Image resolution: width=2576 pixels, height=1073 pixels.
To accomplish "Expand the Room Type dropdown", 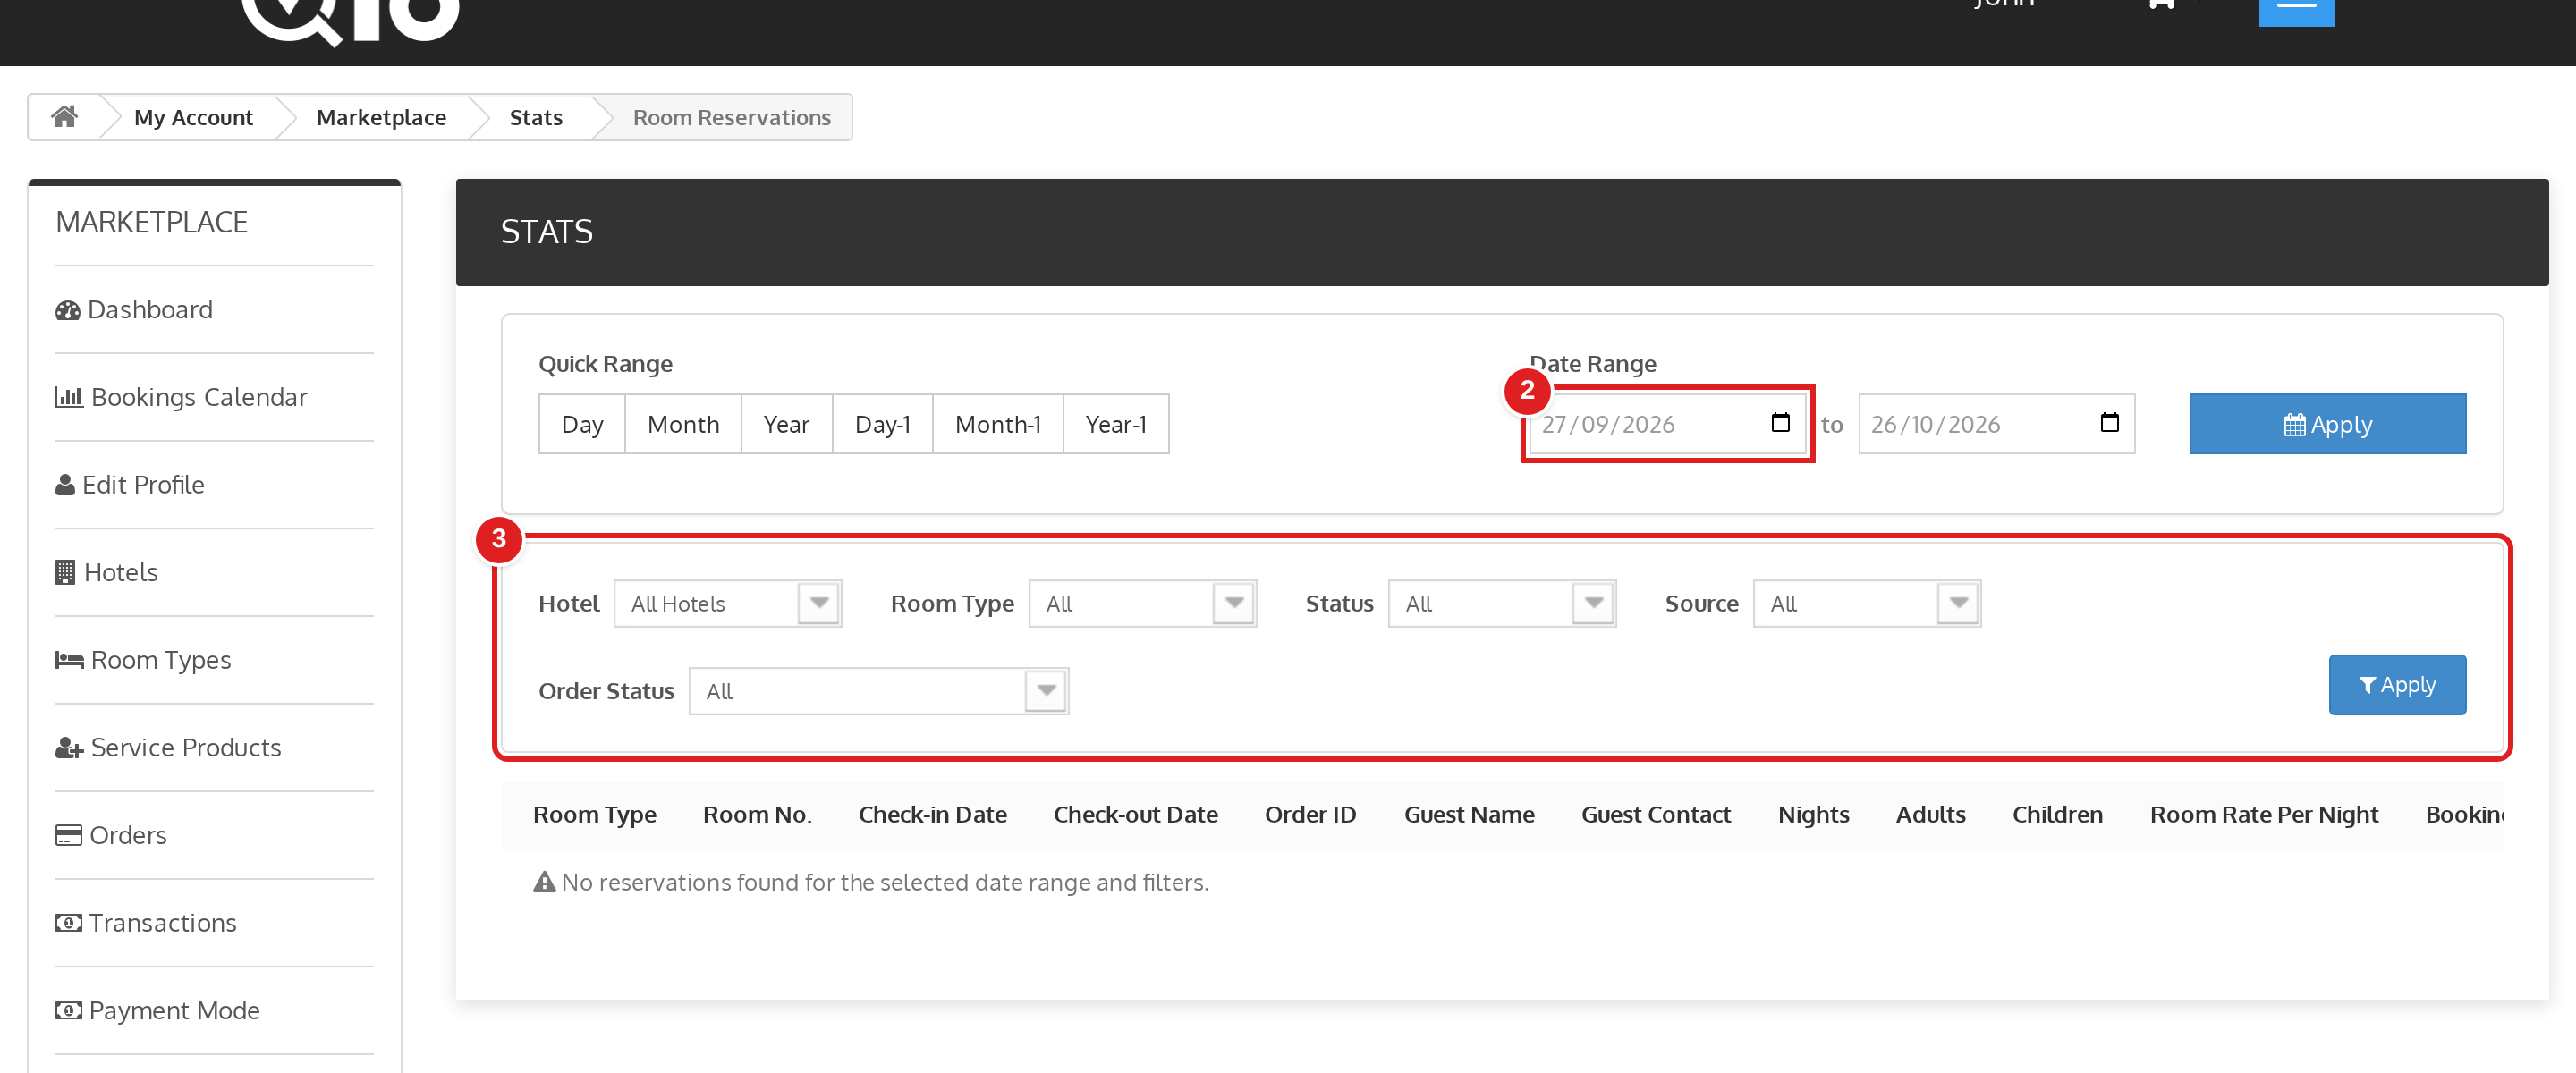I will click(x=1142, y=604).
